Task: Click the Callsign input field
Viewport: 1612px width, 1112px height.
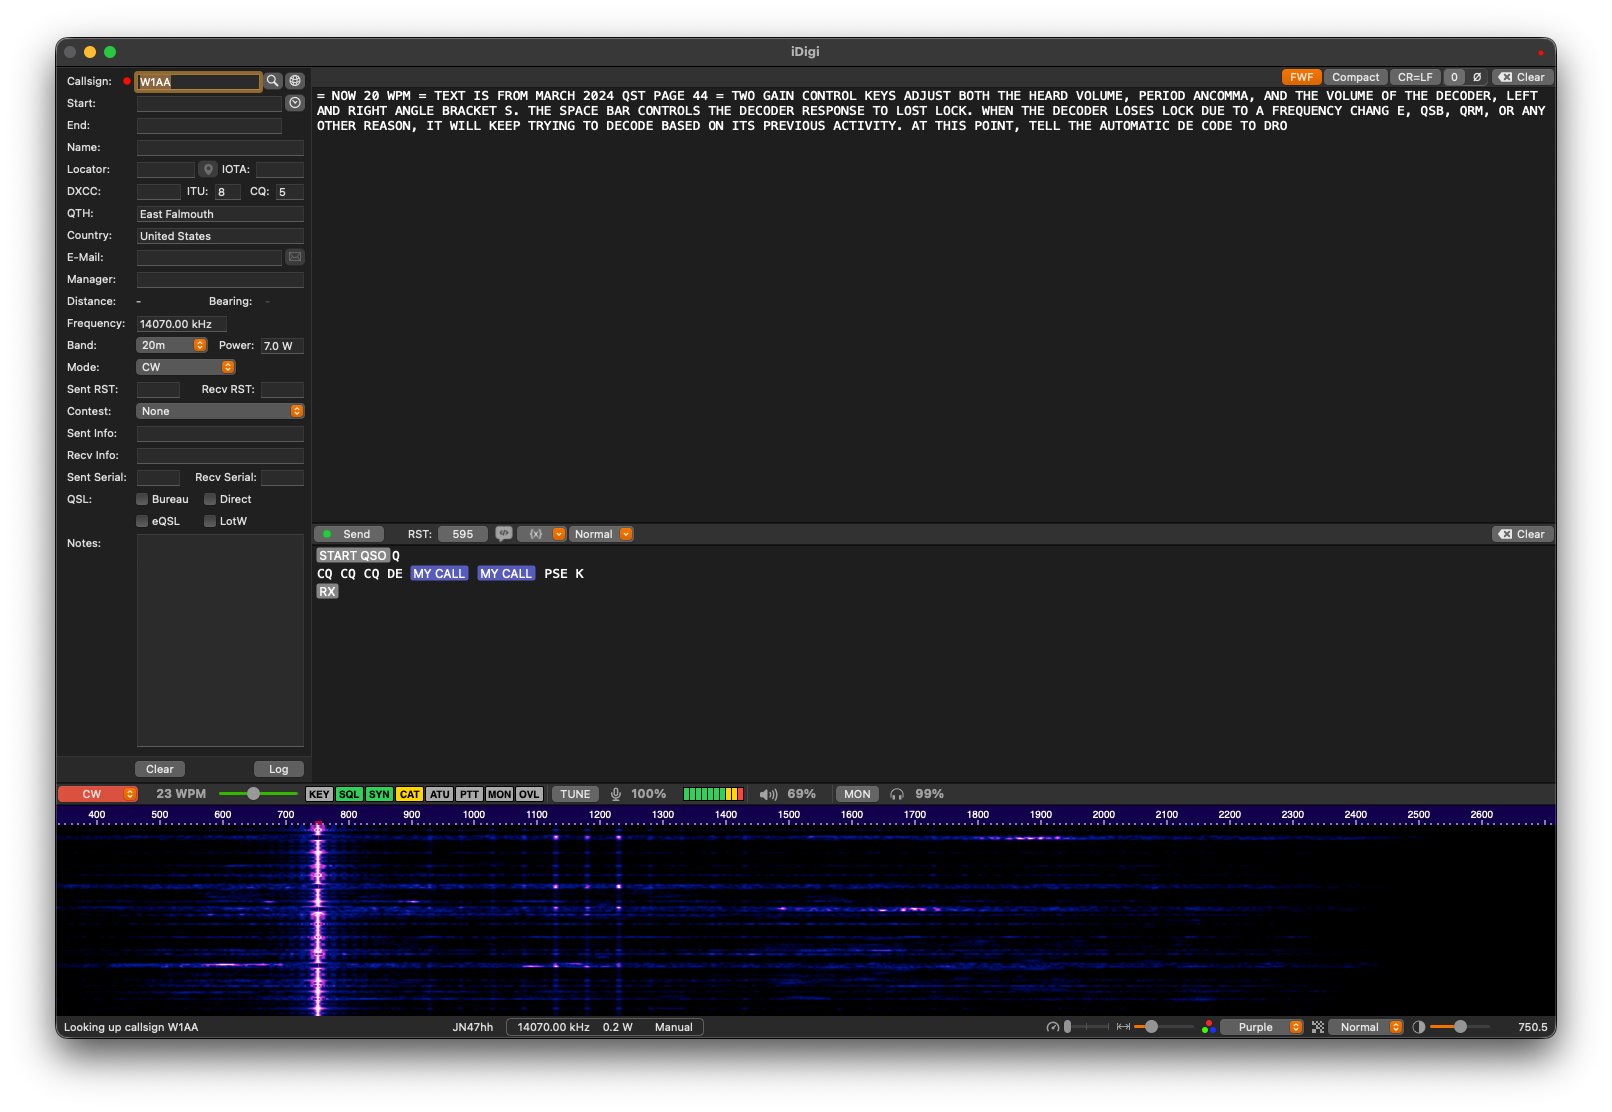Action: point(199,81)
